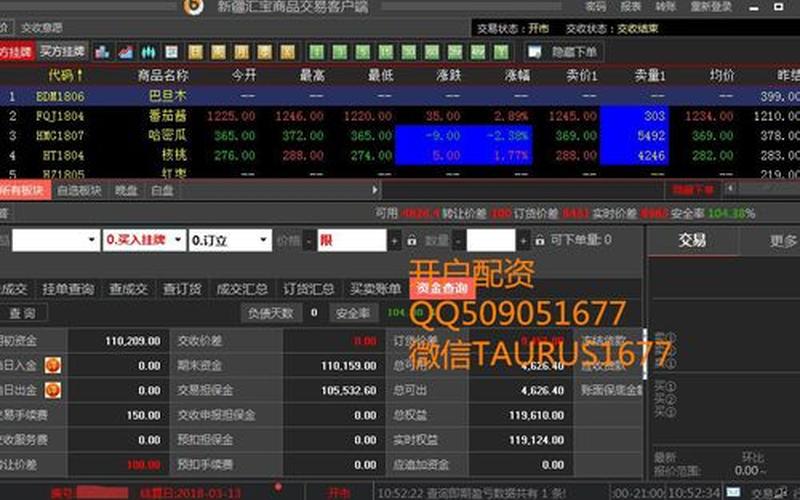The height and width of the screenshot is (500, 800).
Task: Select the BDM1806 巴旦木 row
Action: (400, 96)
